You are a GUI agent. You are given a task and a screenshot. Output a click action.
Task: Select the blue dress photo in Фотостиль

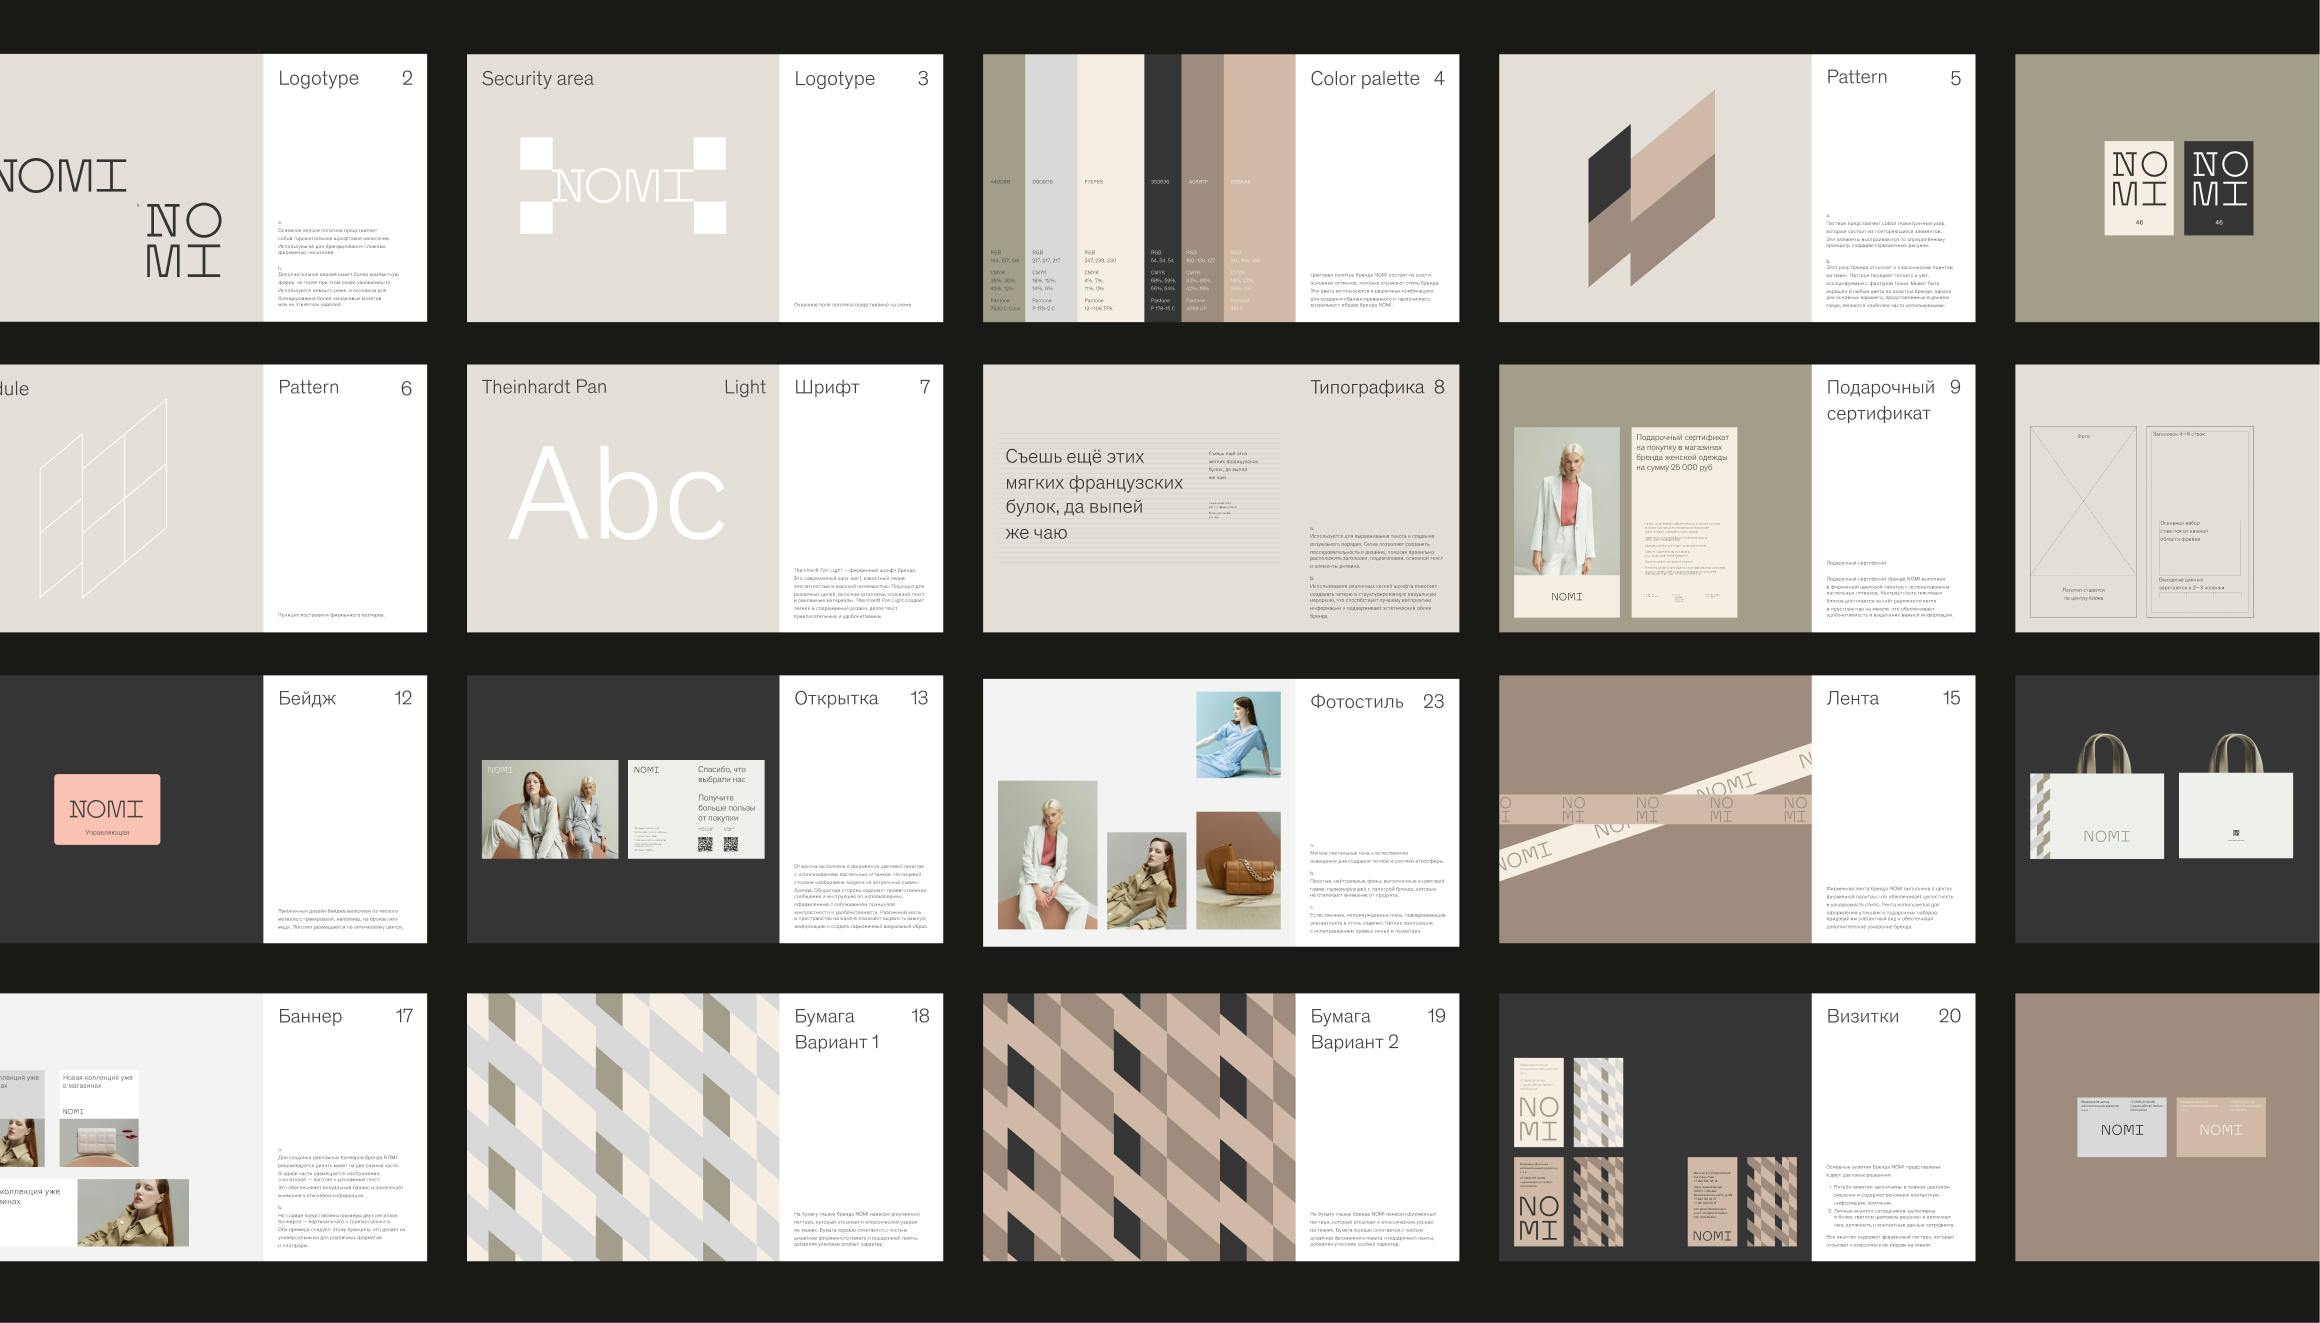[x=1238, y=734]
